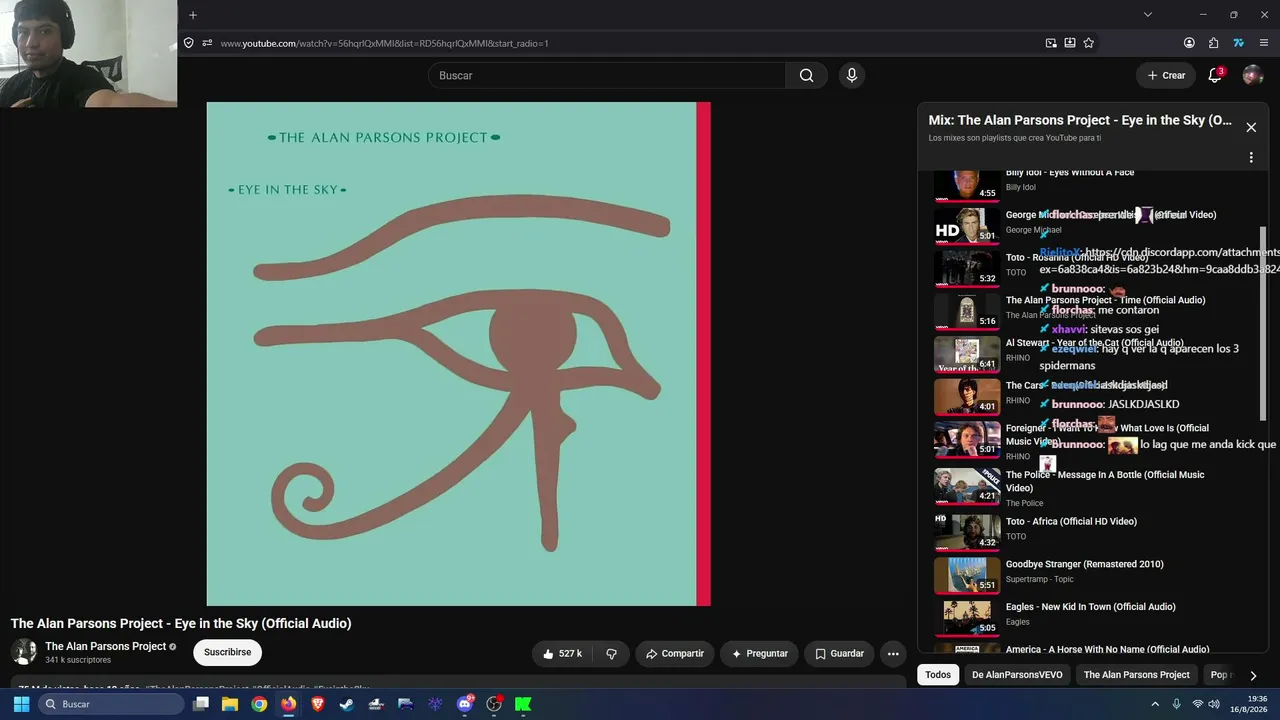
Task: Click the video title Eye in the Sky (Official Audio)
Action: pos(181,623)
